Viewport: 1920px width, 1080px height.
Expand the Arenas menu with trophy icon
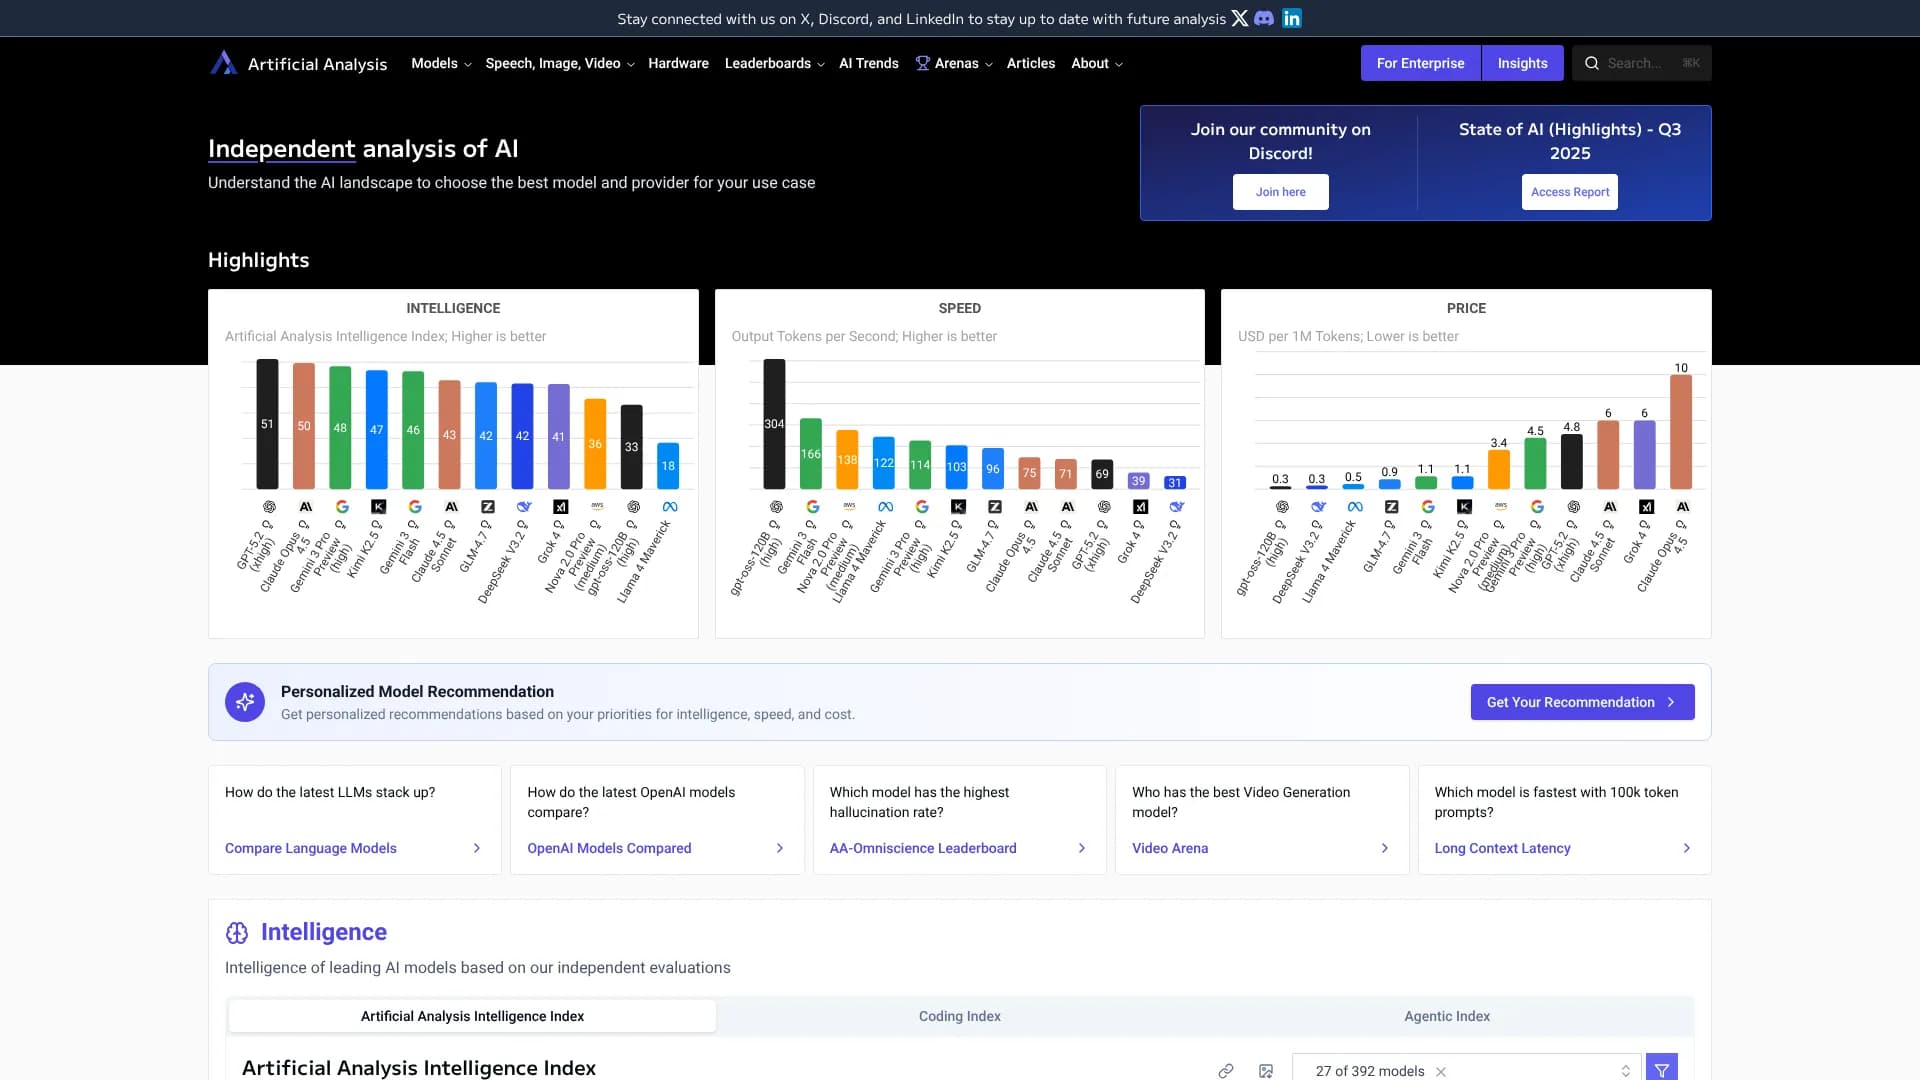click(954, 63)
